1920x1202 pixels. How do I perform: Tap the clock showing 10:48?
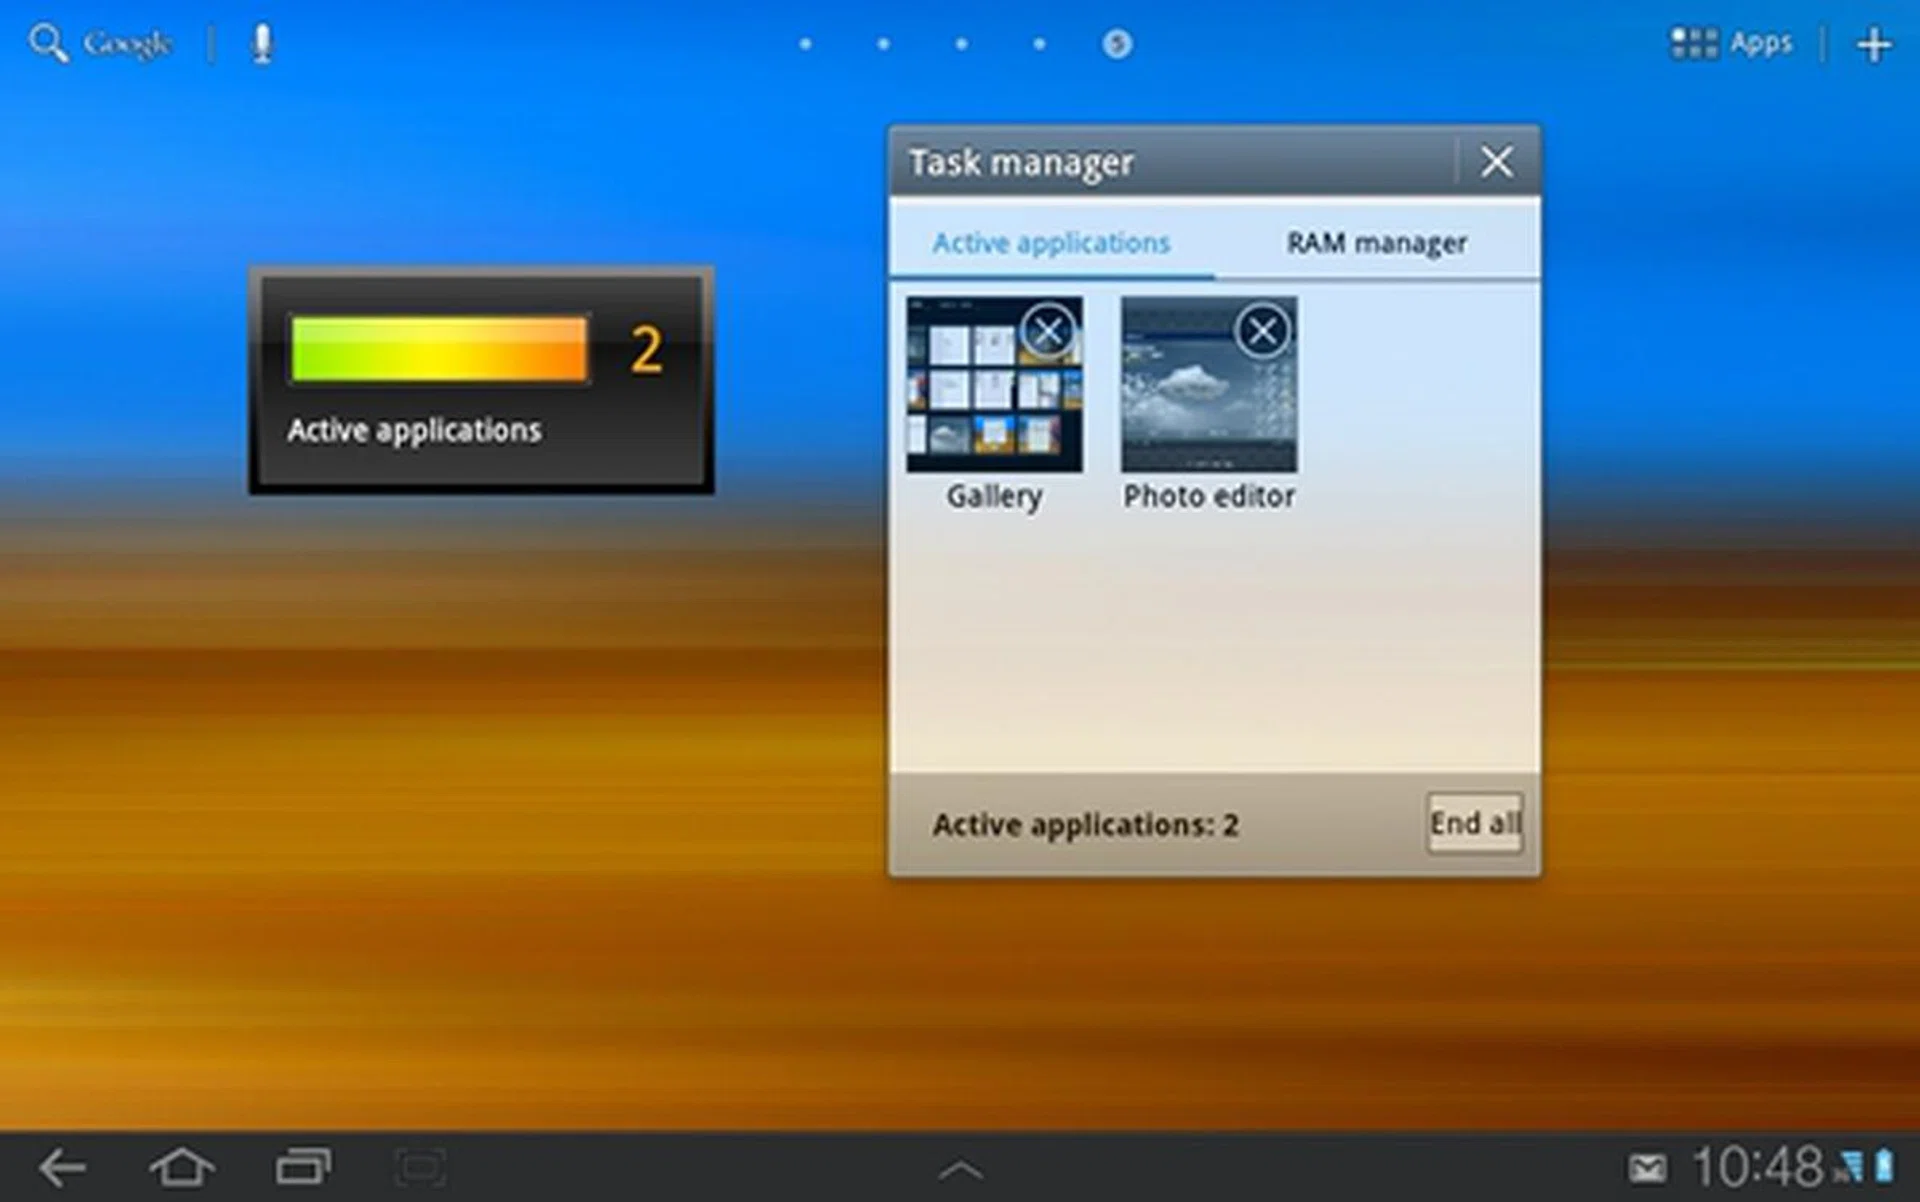pyautogui.click(x=1758, y=1167)
